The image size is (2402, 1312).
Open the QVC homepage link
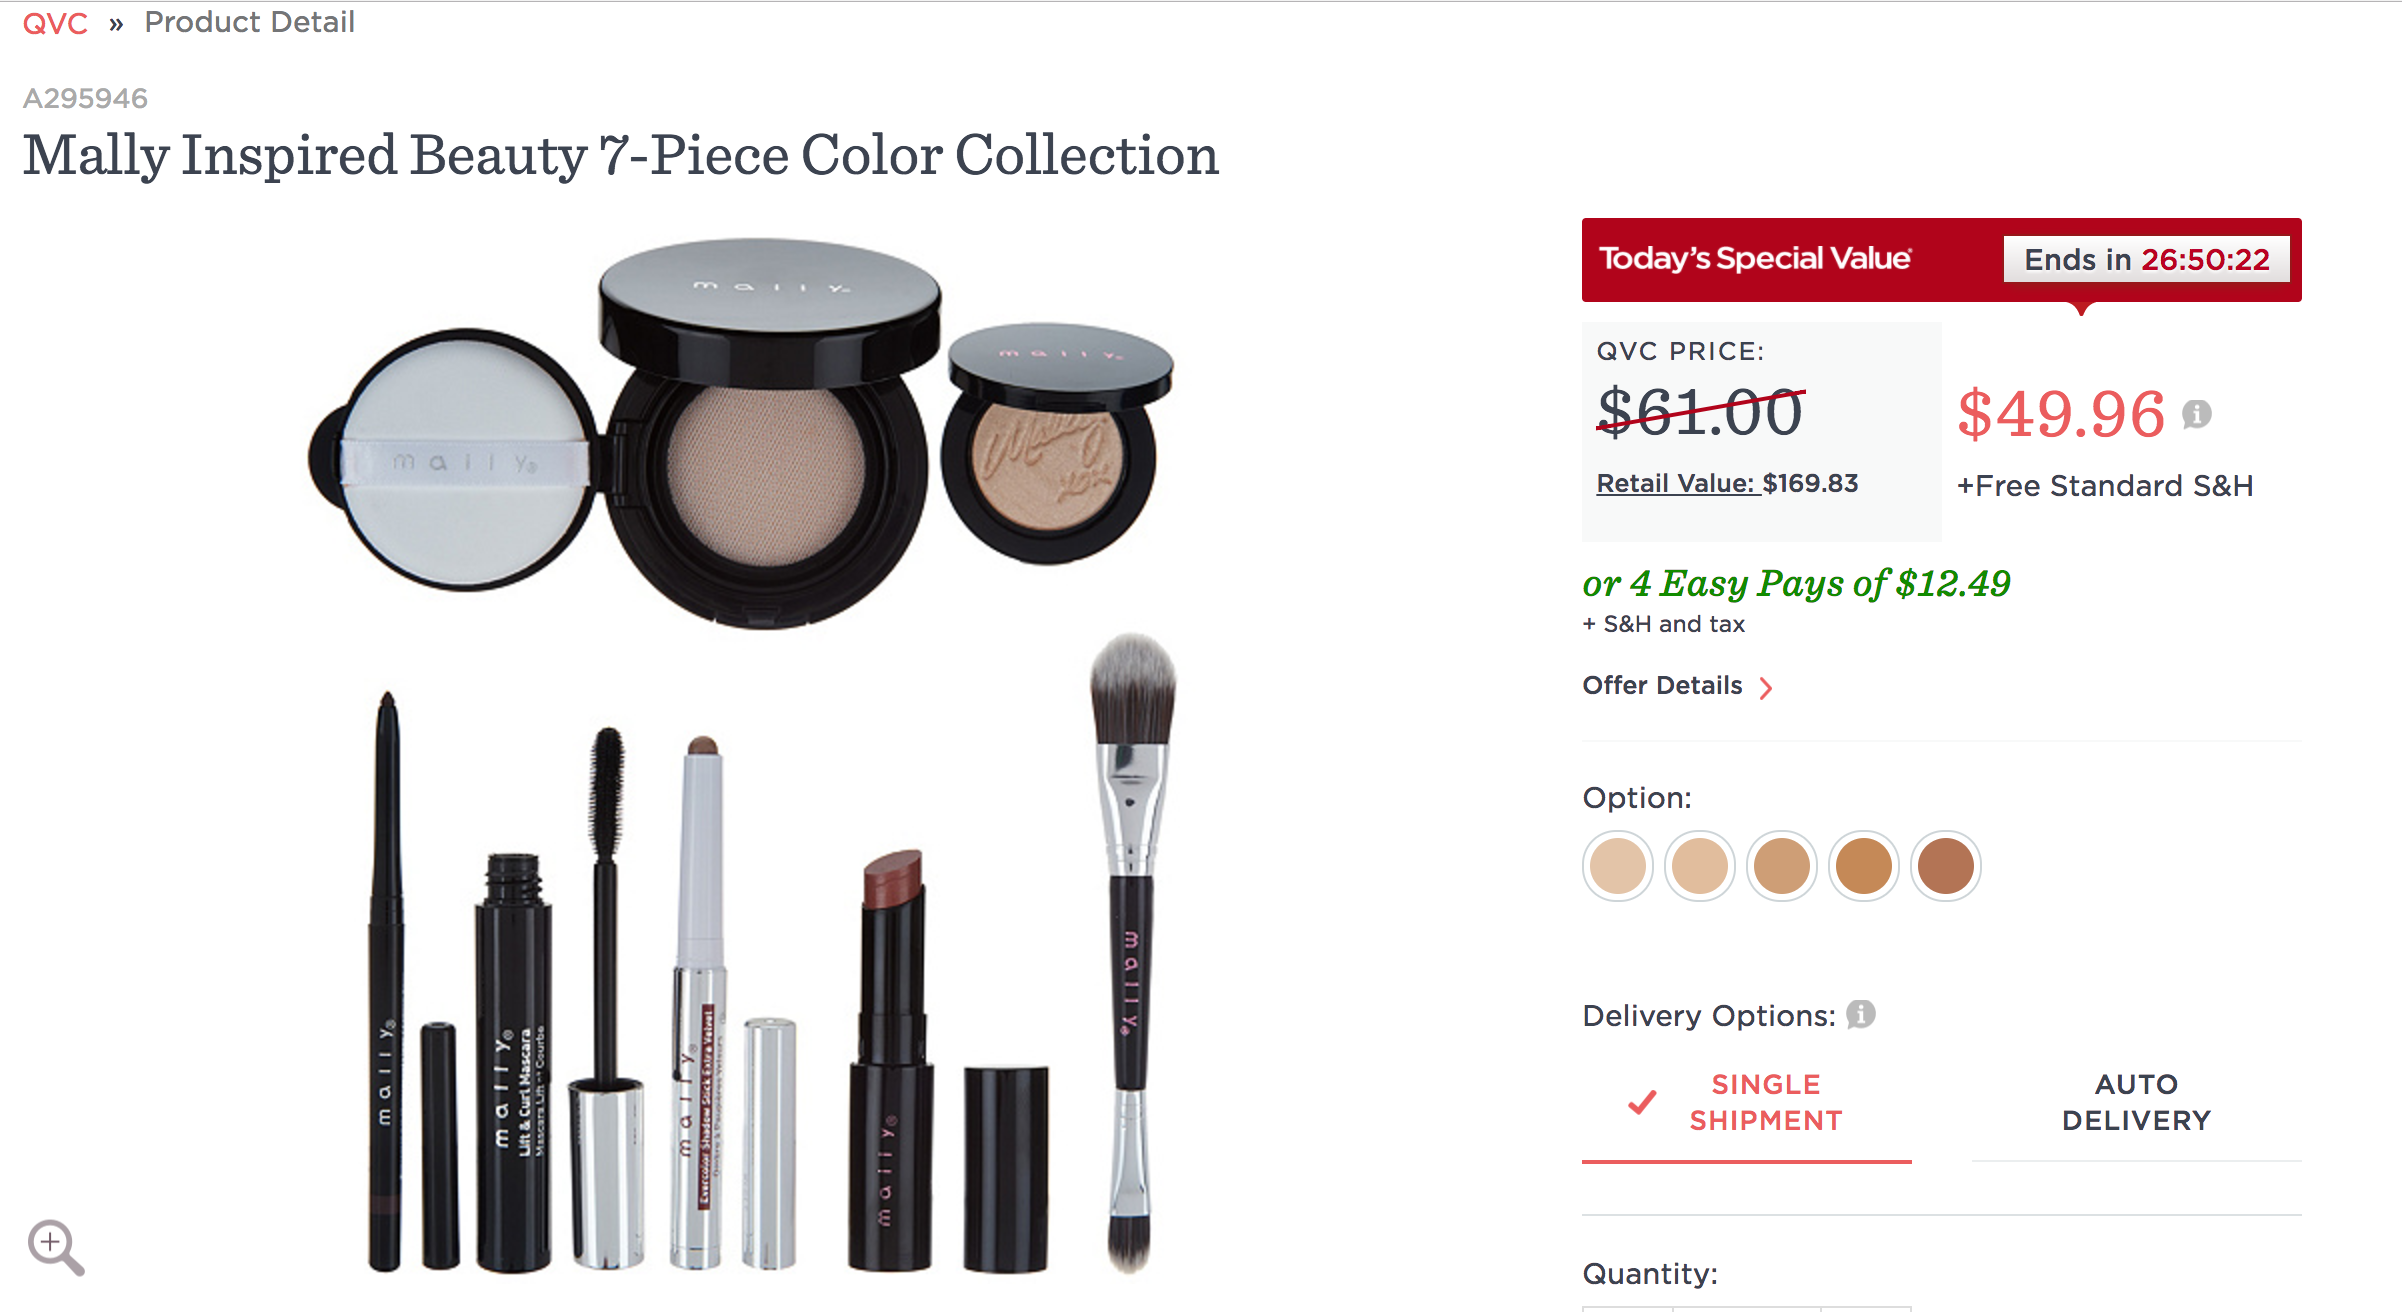click(55, 22)
